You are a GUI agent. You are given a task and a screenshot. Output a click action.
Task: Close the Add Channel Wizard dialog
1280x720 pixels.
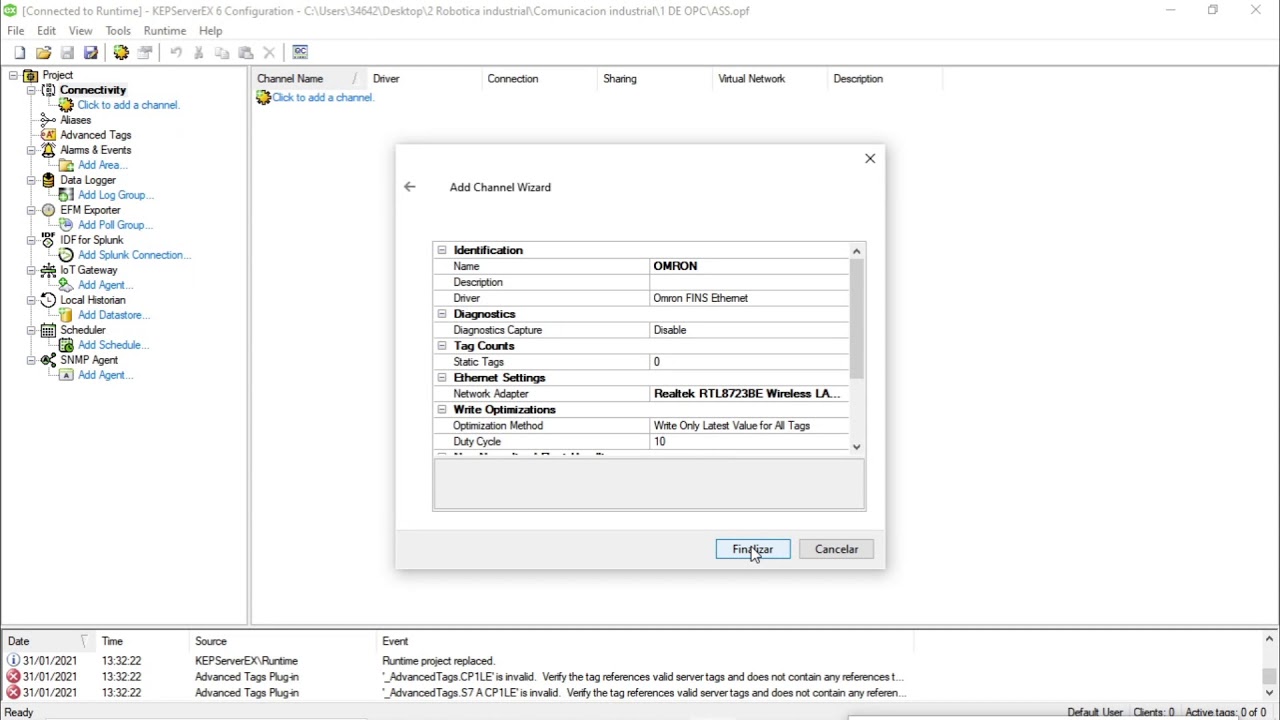click(870, 158)
